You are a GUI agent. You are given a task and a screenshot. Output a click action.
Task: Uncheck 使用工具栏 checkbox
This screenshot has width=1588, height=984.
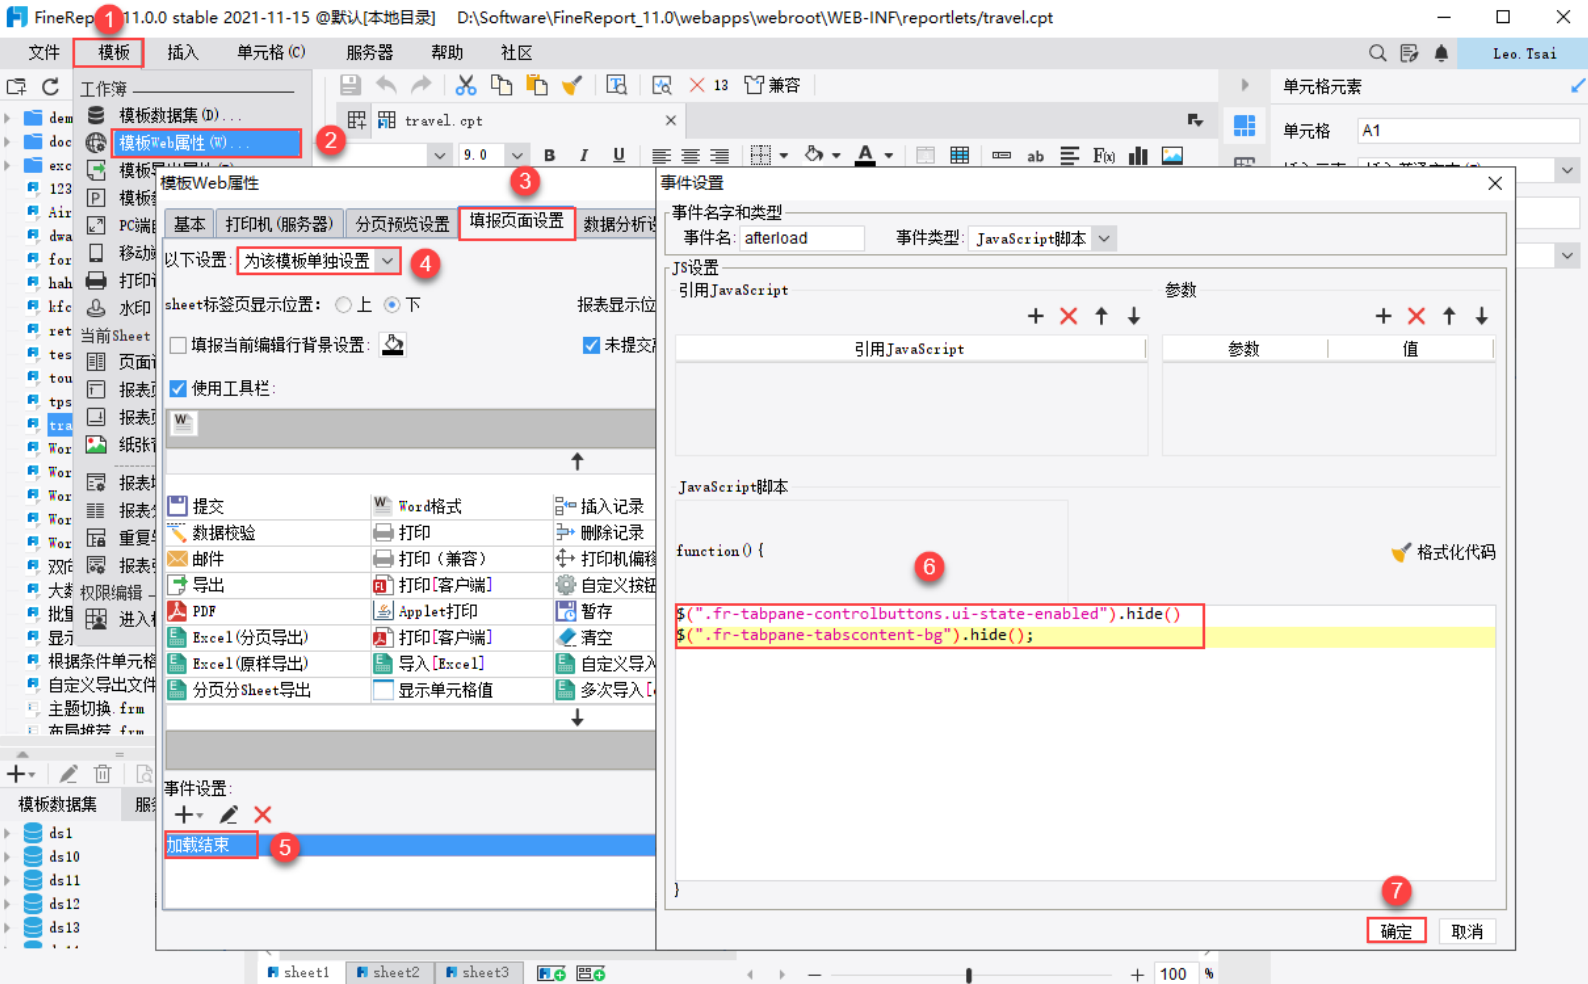pyautogui.click(x=178, y=388)
